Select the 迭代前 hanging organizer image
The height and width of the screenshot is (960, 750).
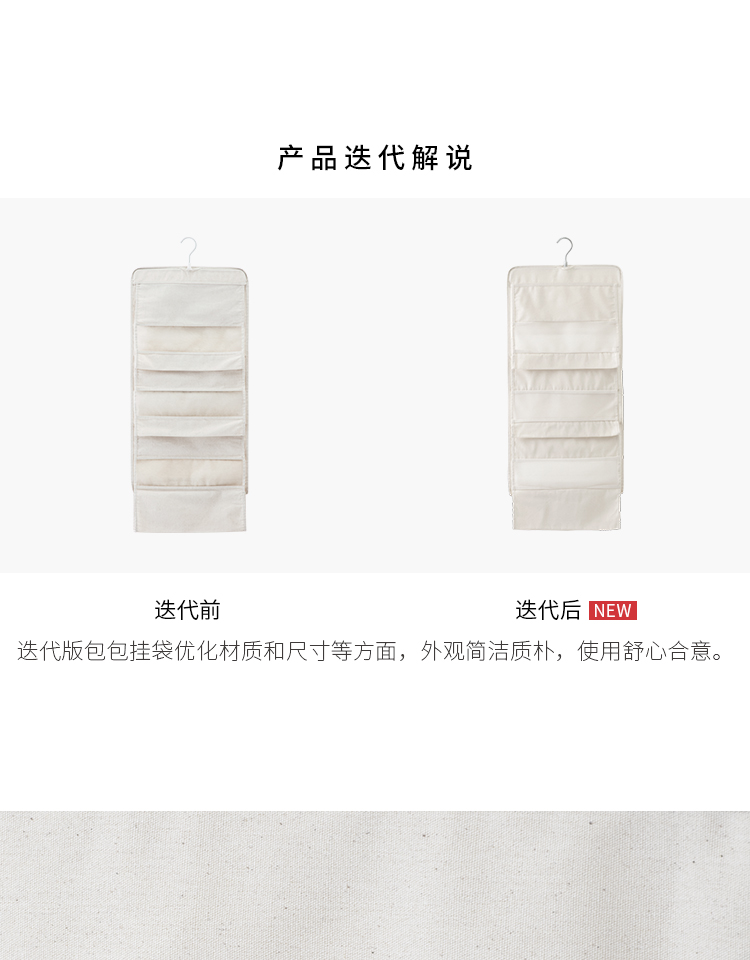pos(189,384)
